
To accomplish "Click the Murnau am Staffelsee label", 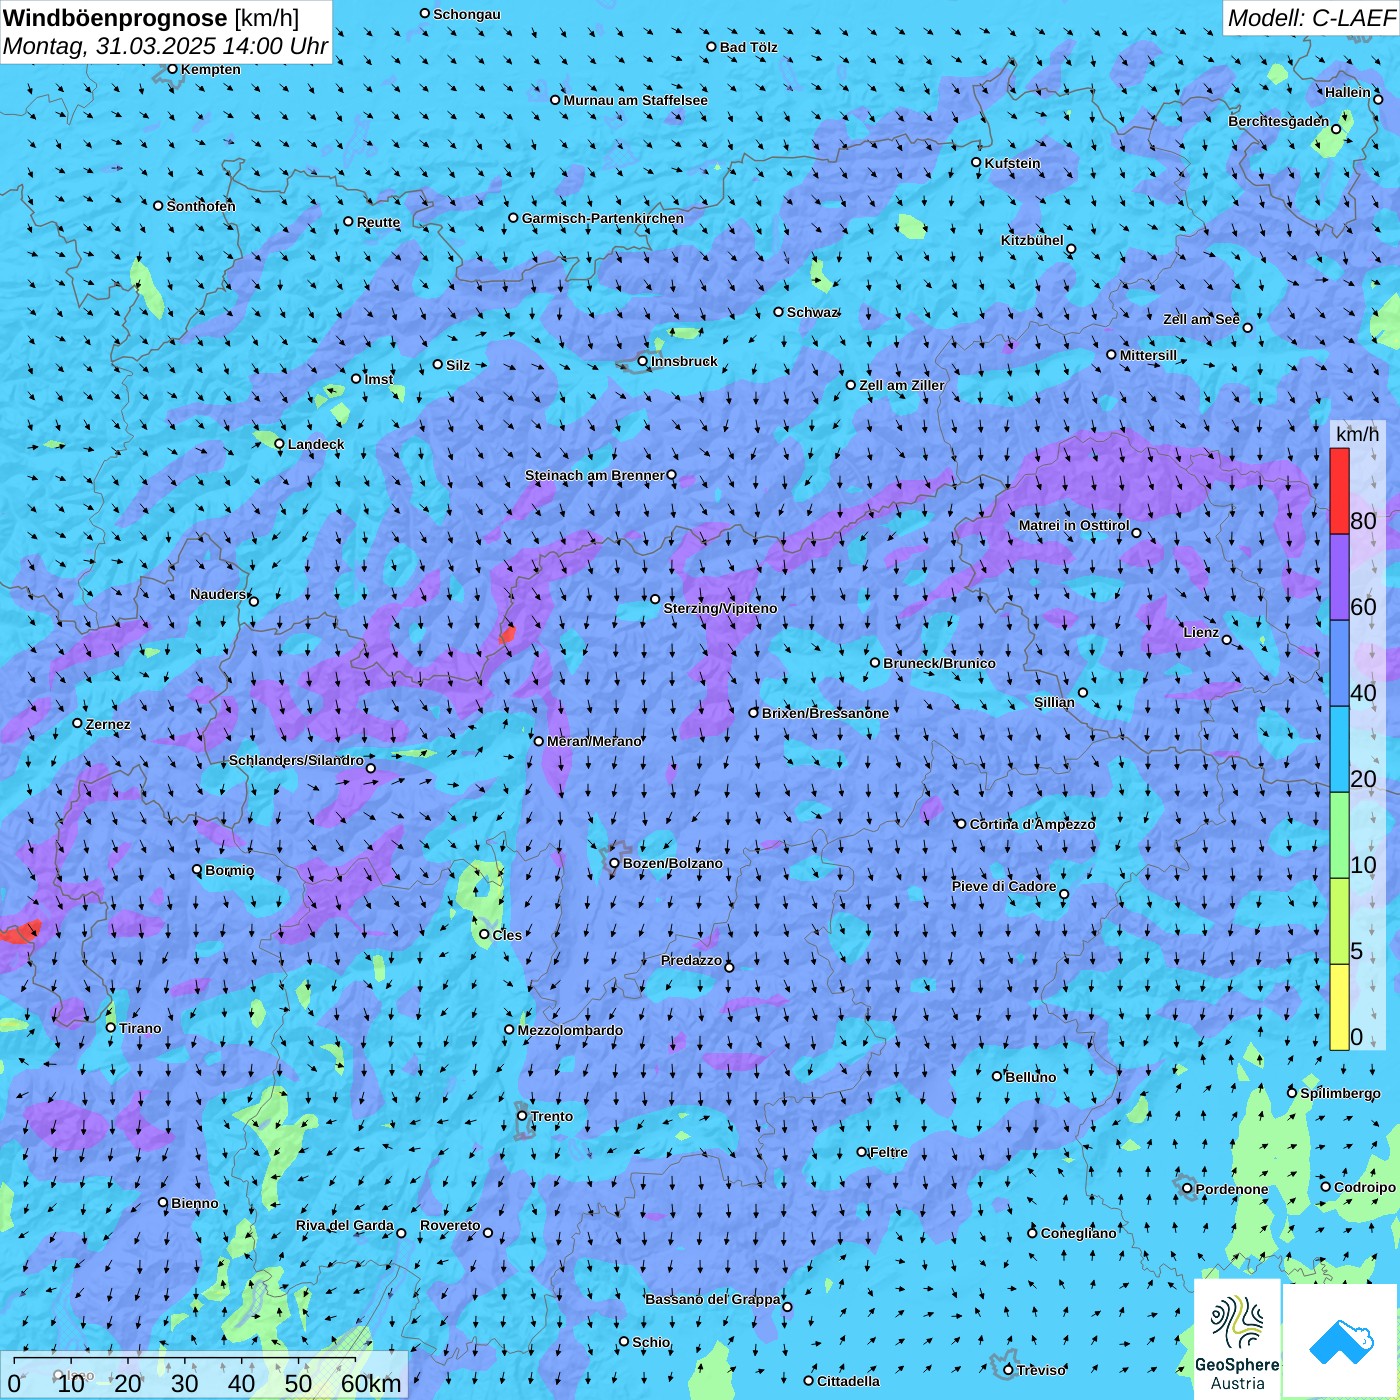I will [635, 100].
